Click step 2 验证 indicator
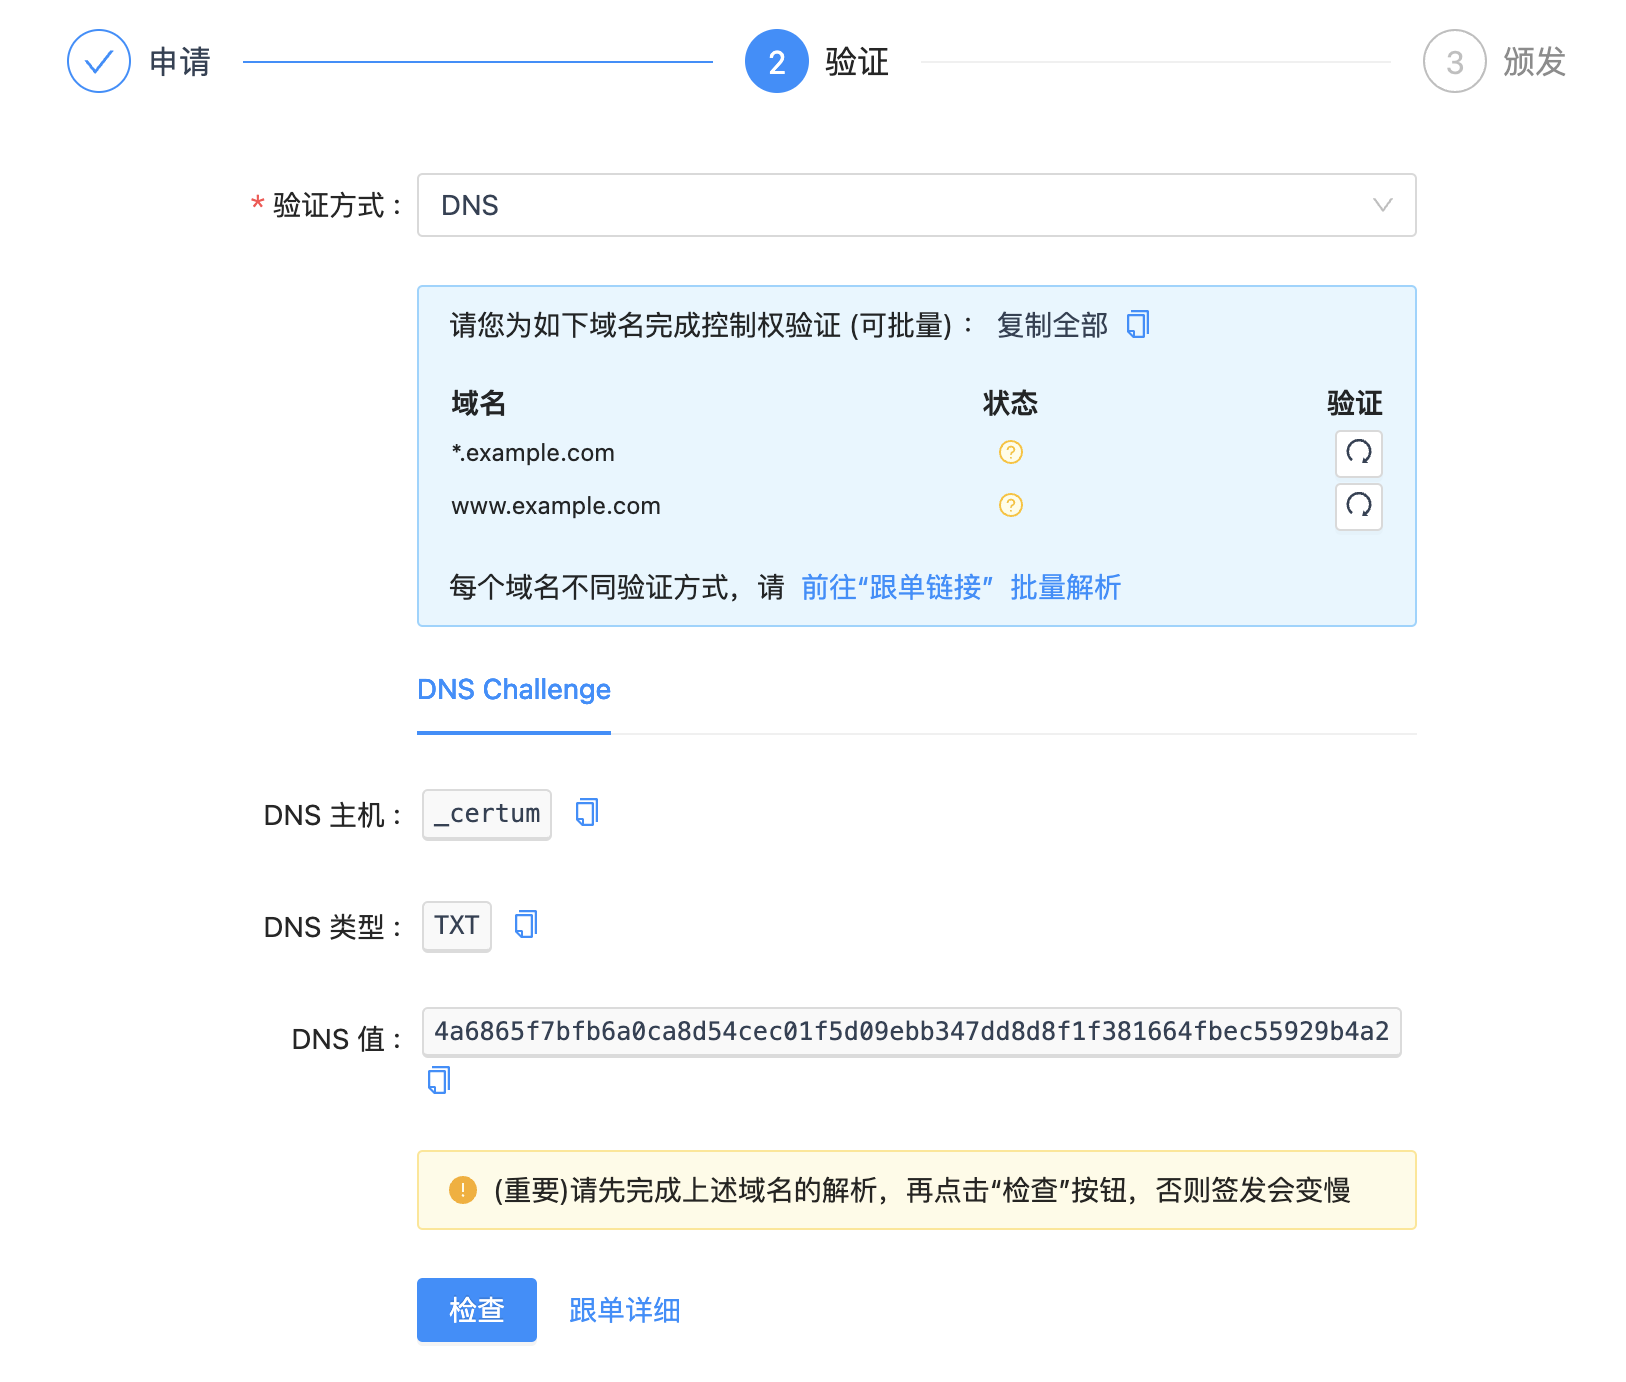Image resolution: width=1626 pixels, height=1382 pixels. pyautogui.click(x=776, y=62)
